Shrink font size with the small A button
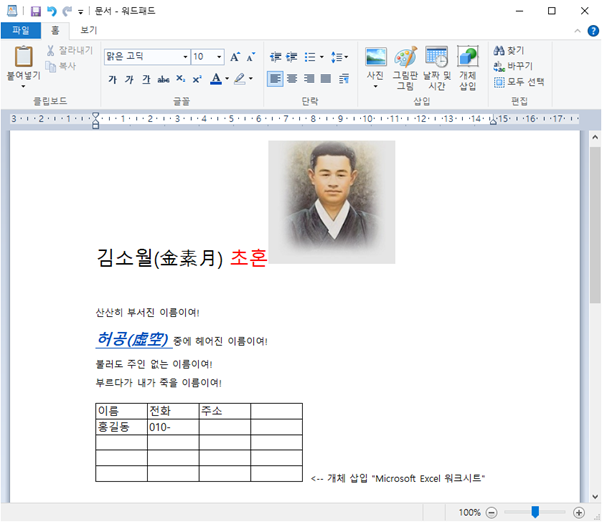The image size is (602, 522). [x=251, y=57]
